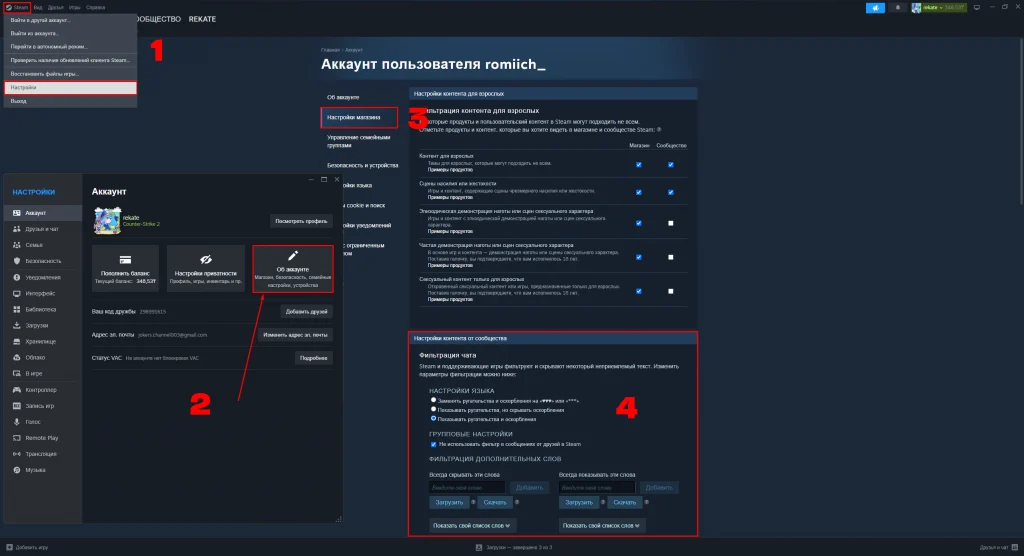The image size is (1024, 556).
Task: Open the Настройки магазина tab
Action: pyautogui.click(x=359, y=118)
